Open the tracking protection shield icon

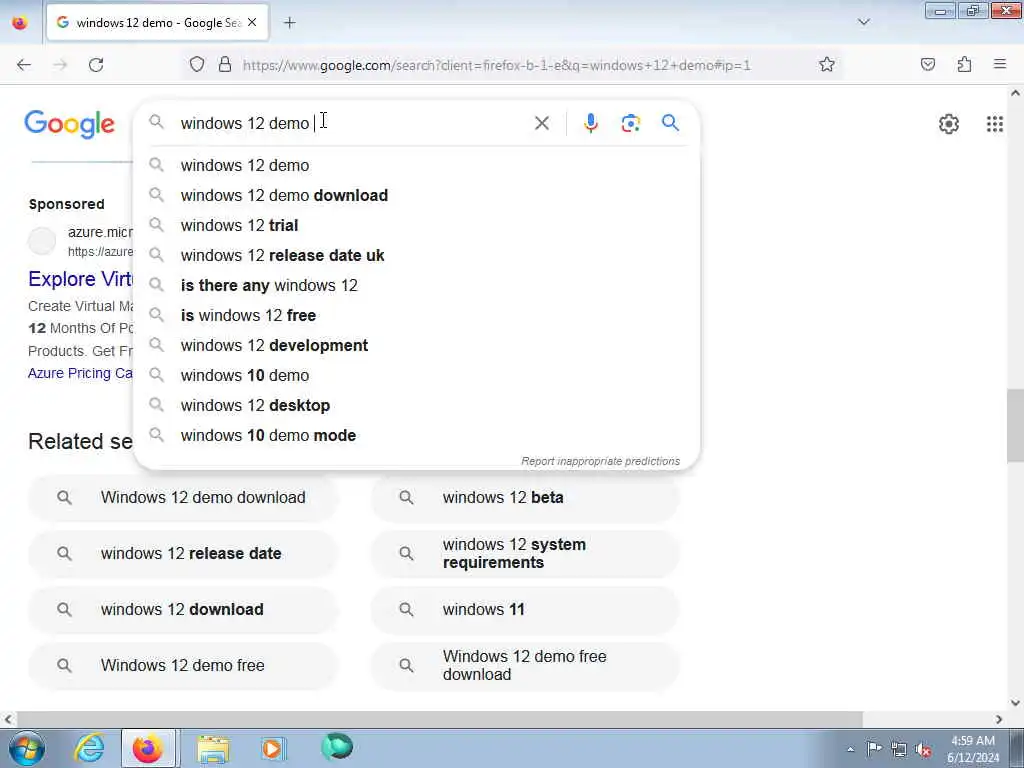pos(197,64)
